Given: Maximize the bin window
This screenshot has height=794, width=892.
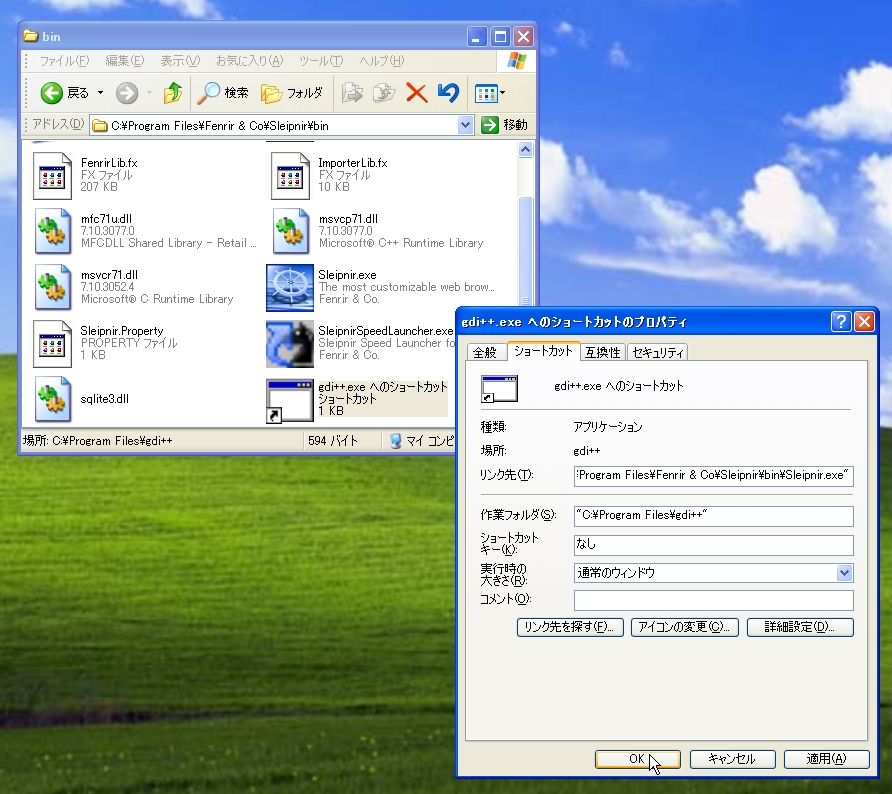Looking at the screenshot, I should (500, 37).
